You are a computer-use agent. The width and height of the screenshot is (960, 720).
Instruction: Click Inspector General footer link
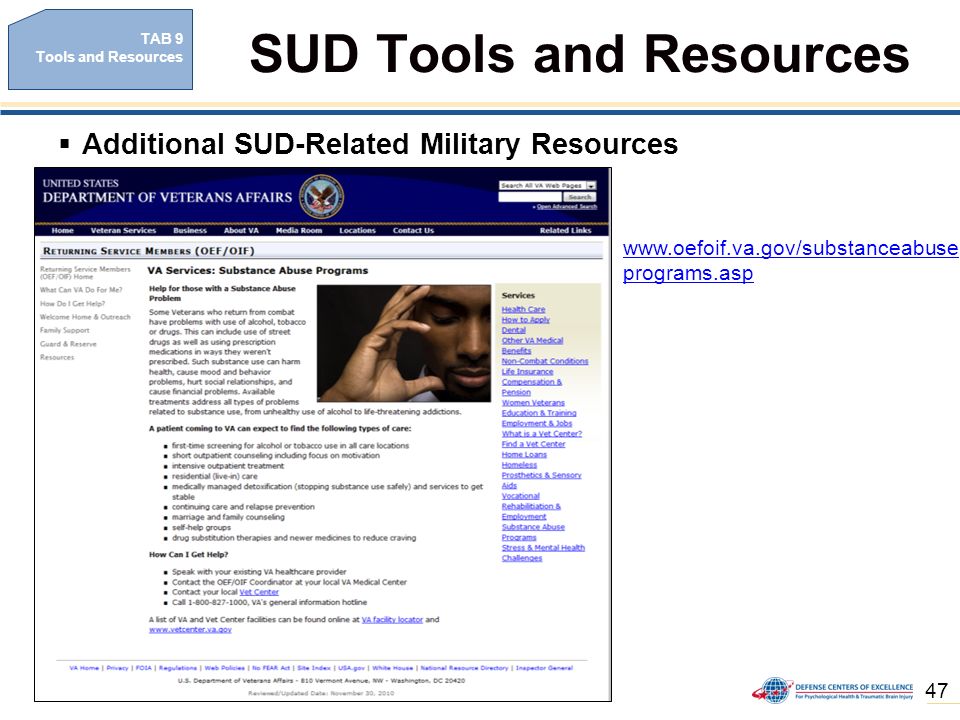(x=544, y=669)
